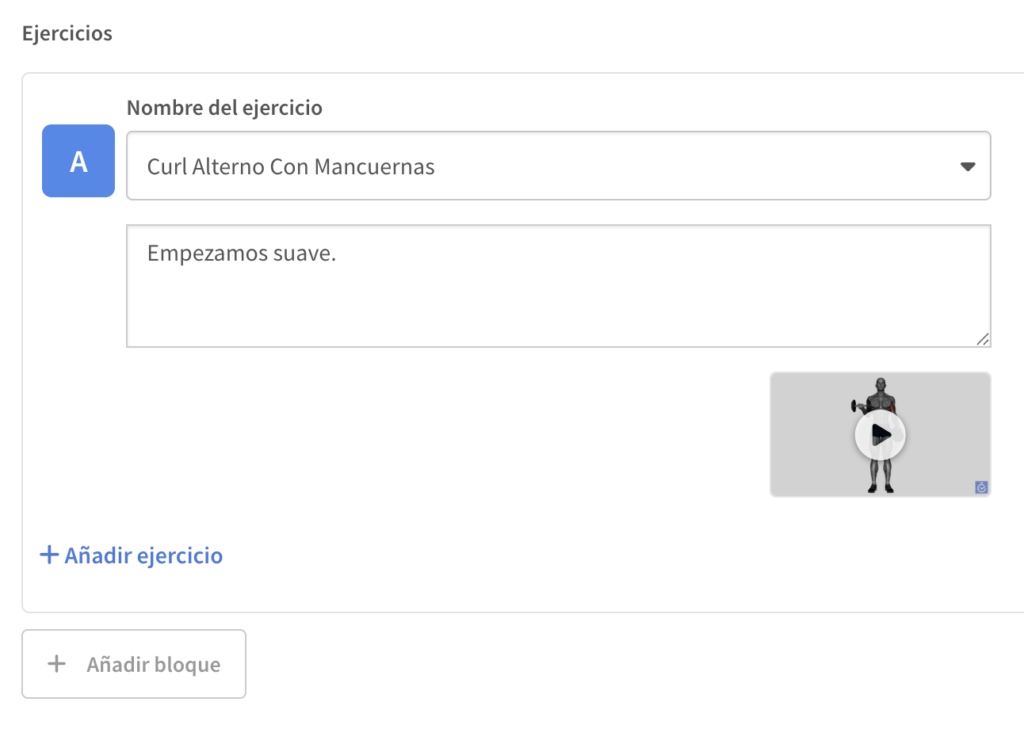The width and height of the screenshot is (1024, 740).
Task: Click the figure's head in the exercise preview
Action: (x=880, y=384)
